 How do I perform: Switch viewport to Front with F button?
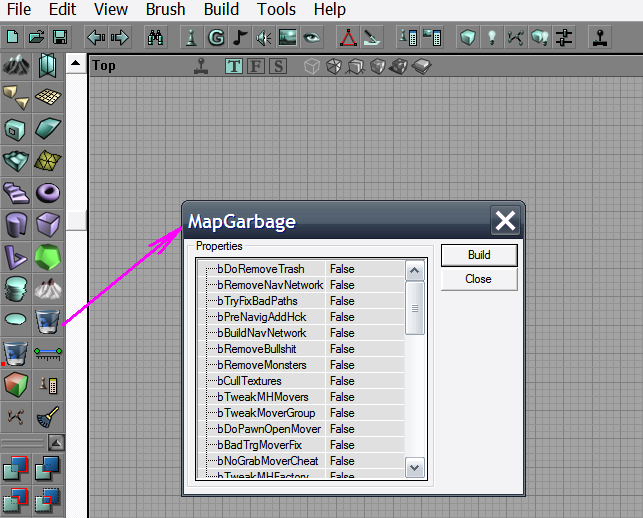point(255,66)
